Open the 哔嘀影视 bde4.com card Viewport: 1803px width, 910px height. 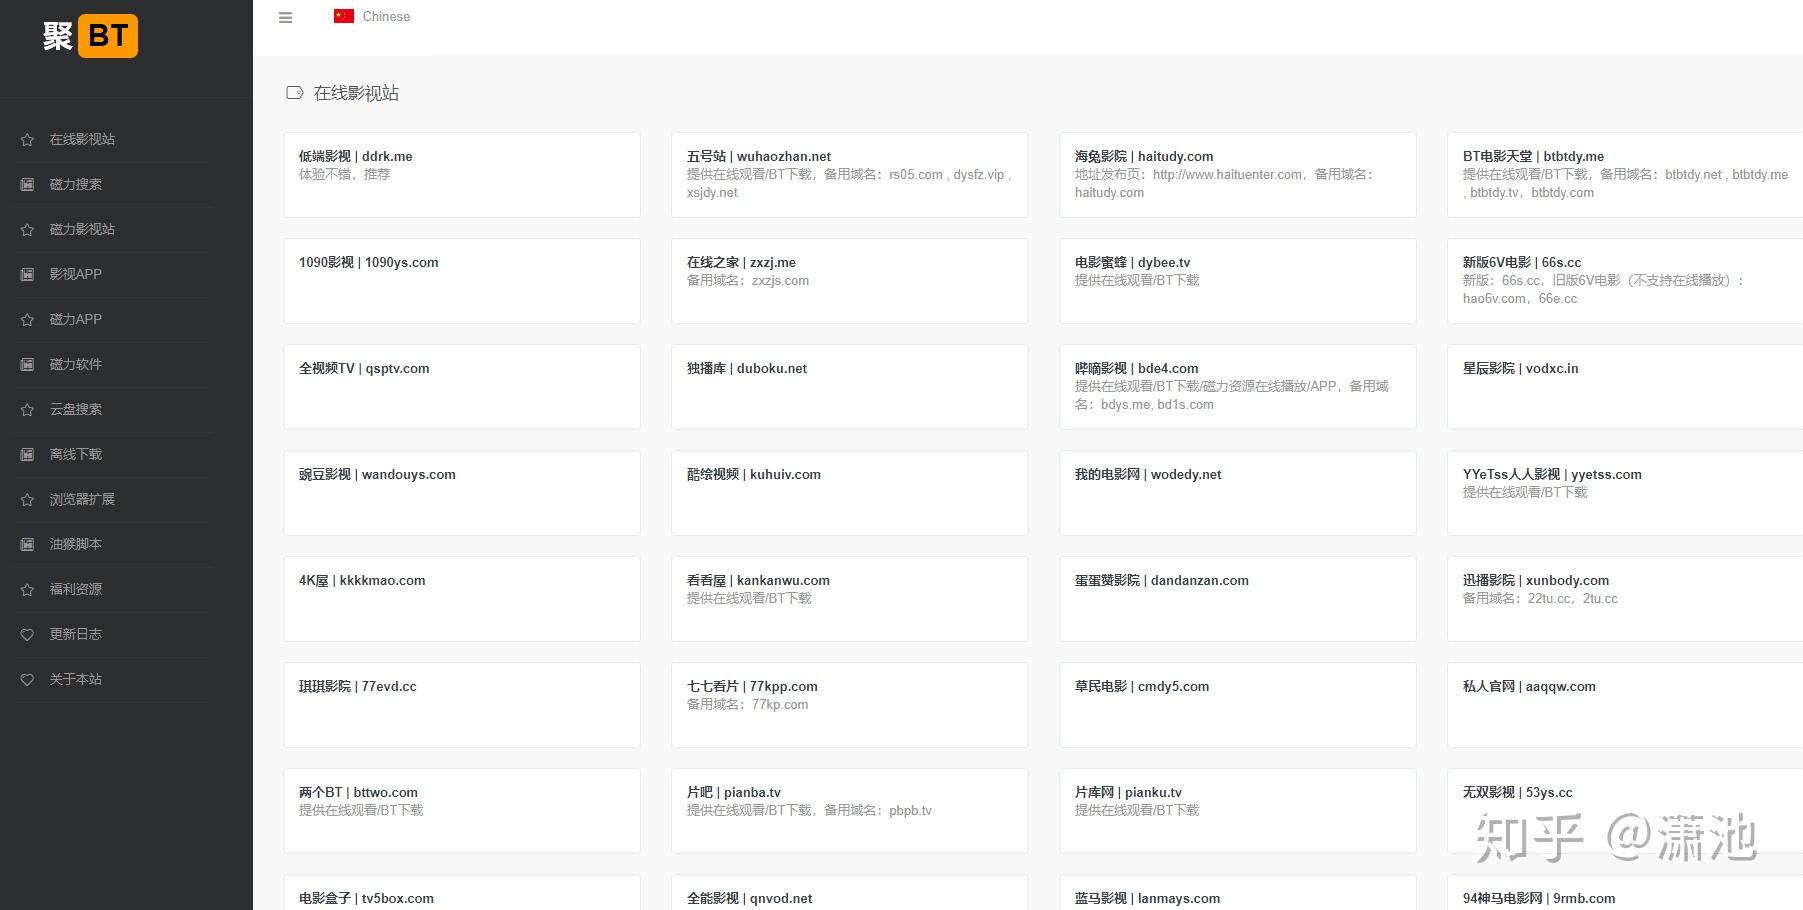coord(1237,386)
